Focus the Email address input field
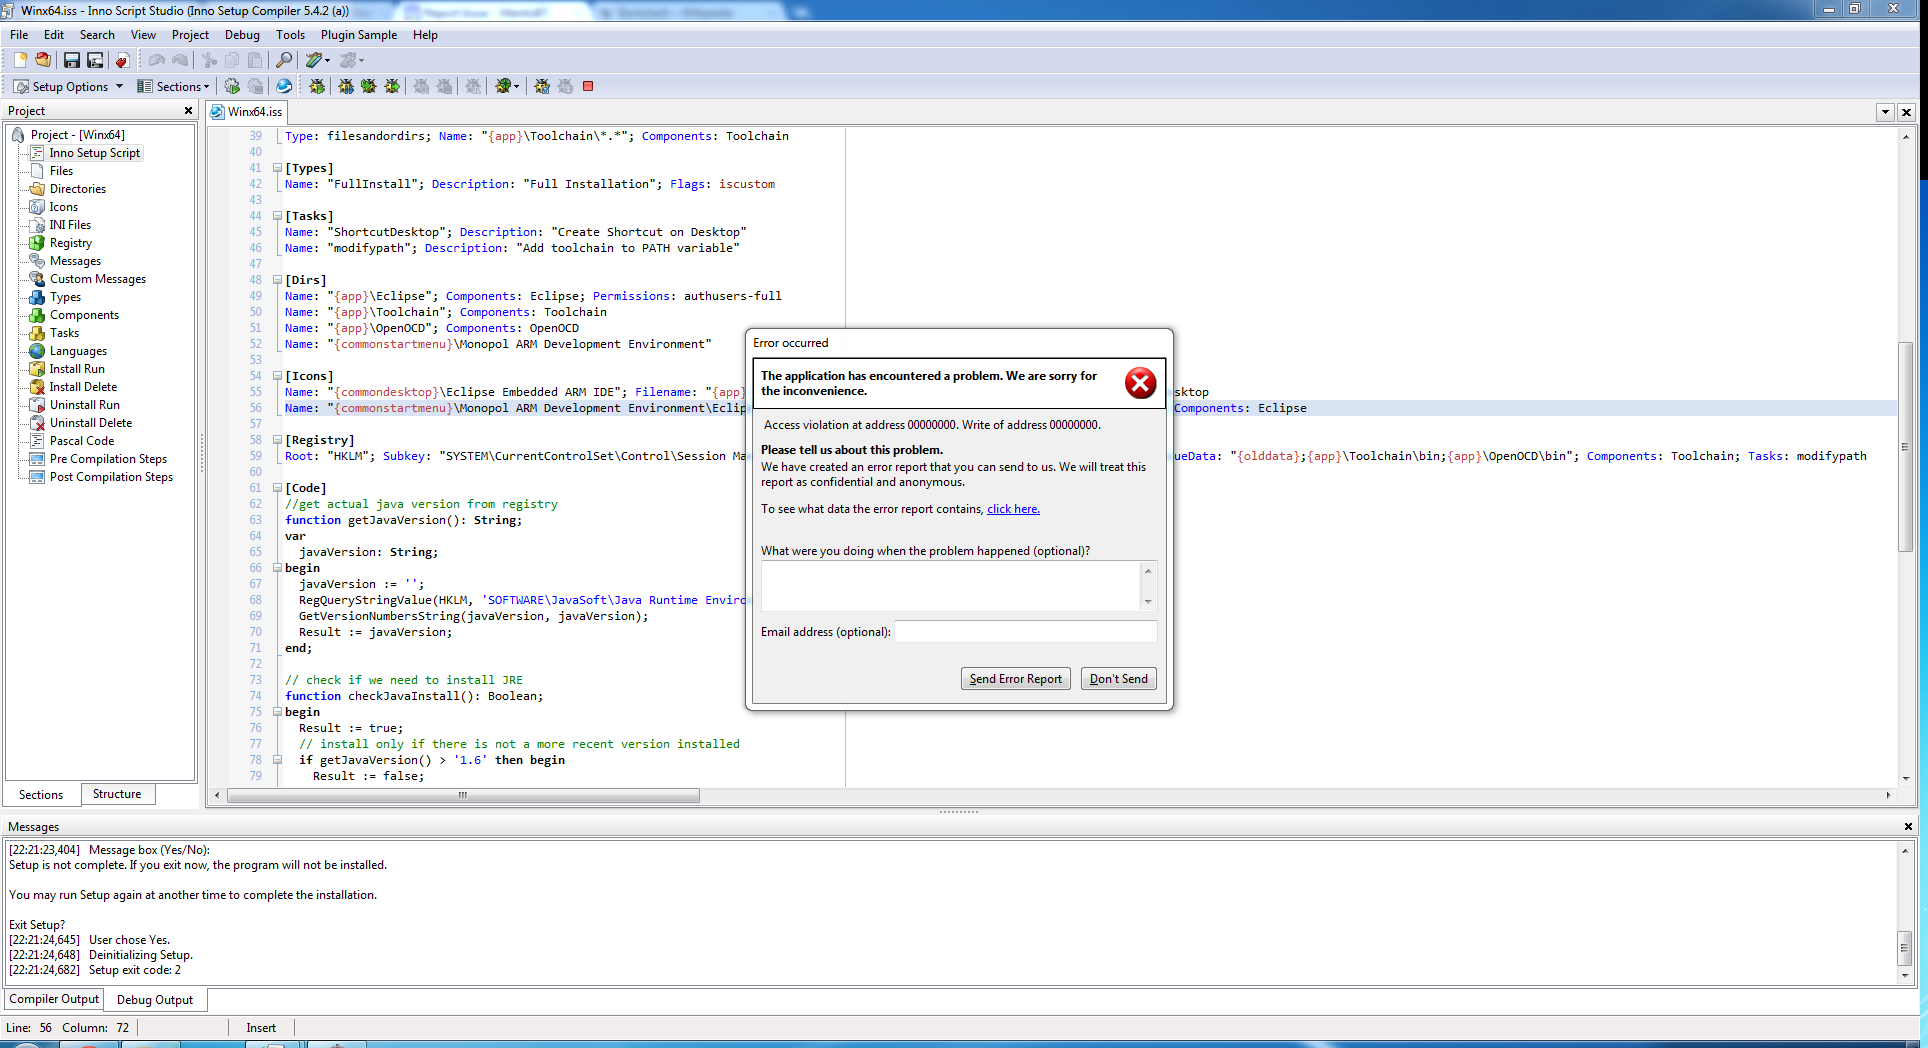The image size is (1928, 1048). (1025, 632)
